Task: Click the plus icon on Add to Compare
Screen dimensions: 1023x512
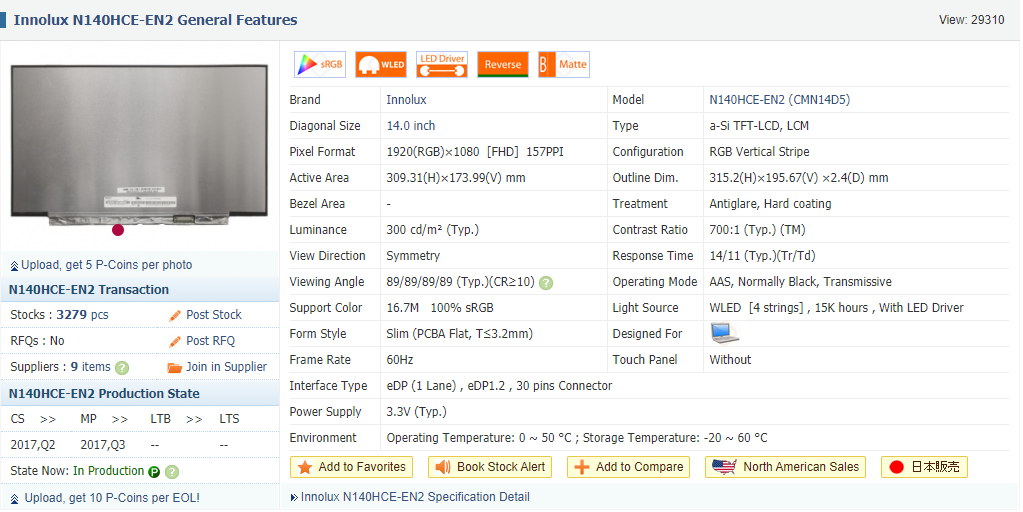Action: click(581, 467)
